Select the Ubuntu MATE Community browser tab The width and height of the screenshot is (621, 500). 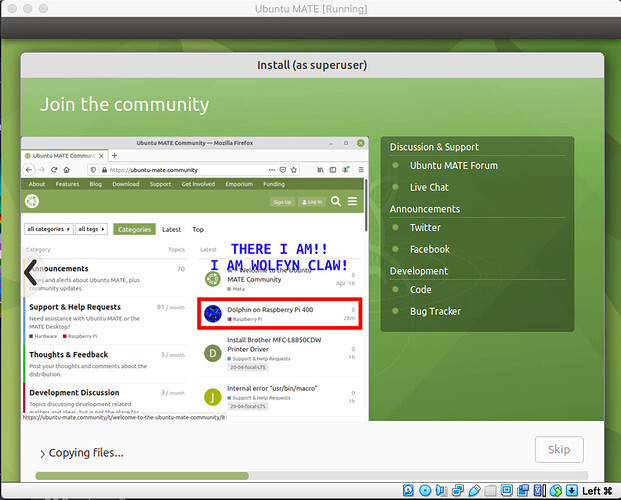[x=65, y=156]
